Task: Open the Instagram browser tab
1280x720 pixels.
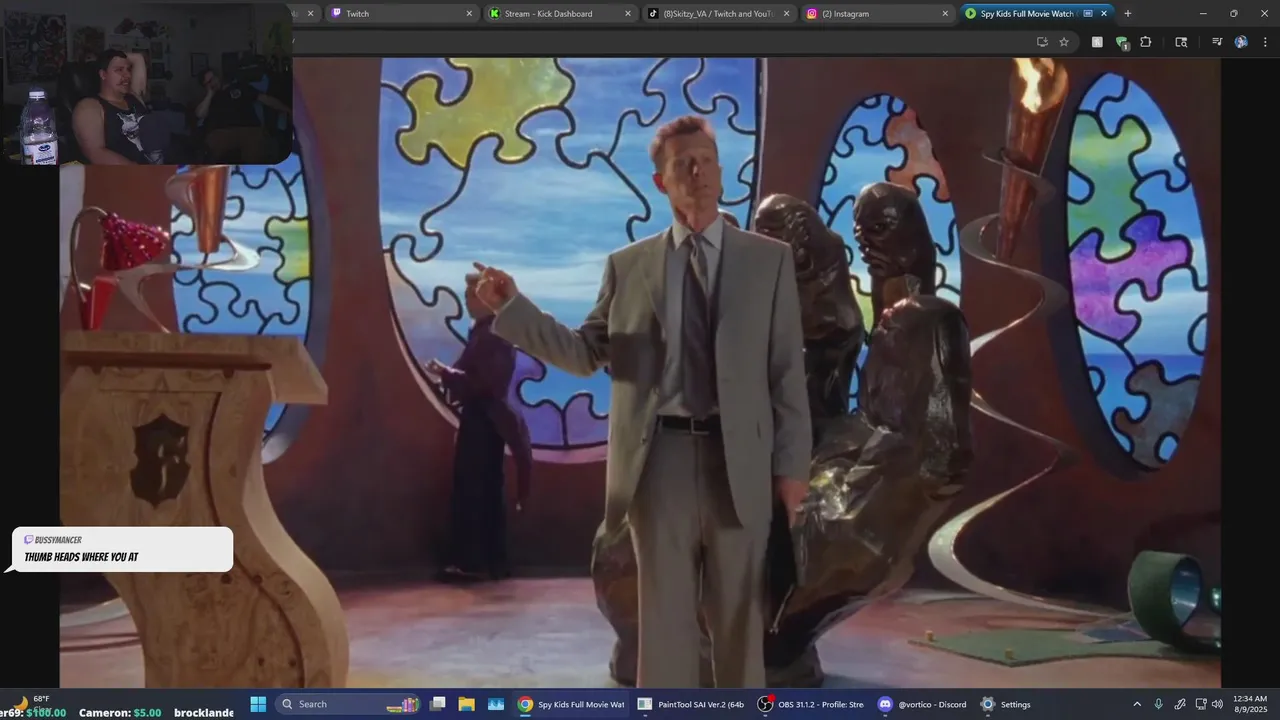Action: [x=876, y=14]
